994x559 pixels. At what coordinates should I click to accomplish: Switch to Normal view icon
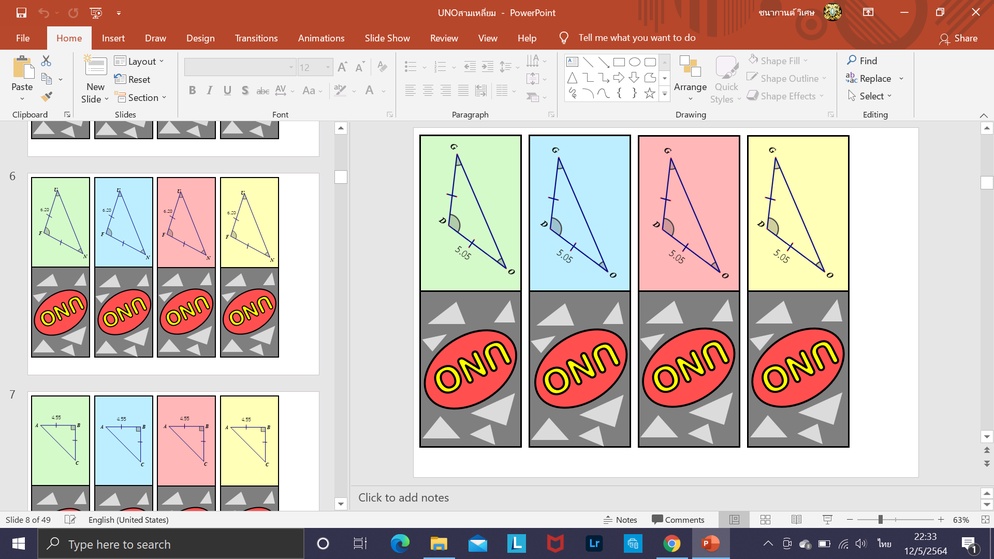point(734,520)
